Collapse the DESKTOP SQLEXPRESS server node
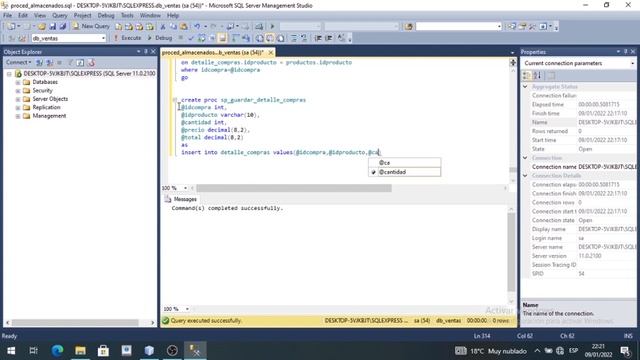The height and width of the screenshot is (360, 640). 9,74
